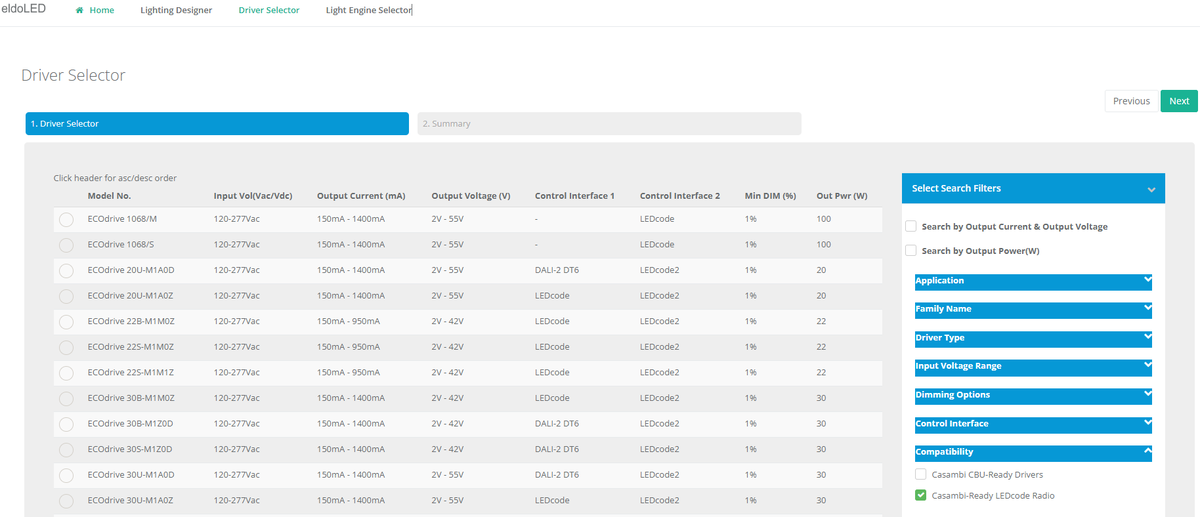
Task: Sort by Control Interface 2 header
Action: tap(680, 196)
